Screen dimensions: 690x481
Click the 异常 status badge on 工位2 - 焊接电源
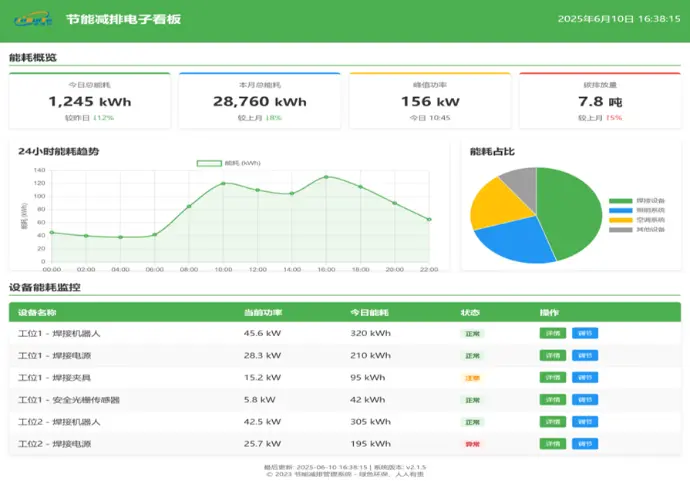(472, 443)
